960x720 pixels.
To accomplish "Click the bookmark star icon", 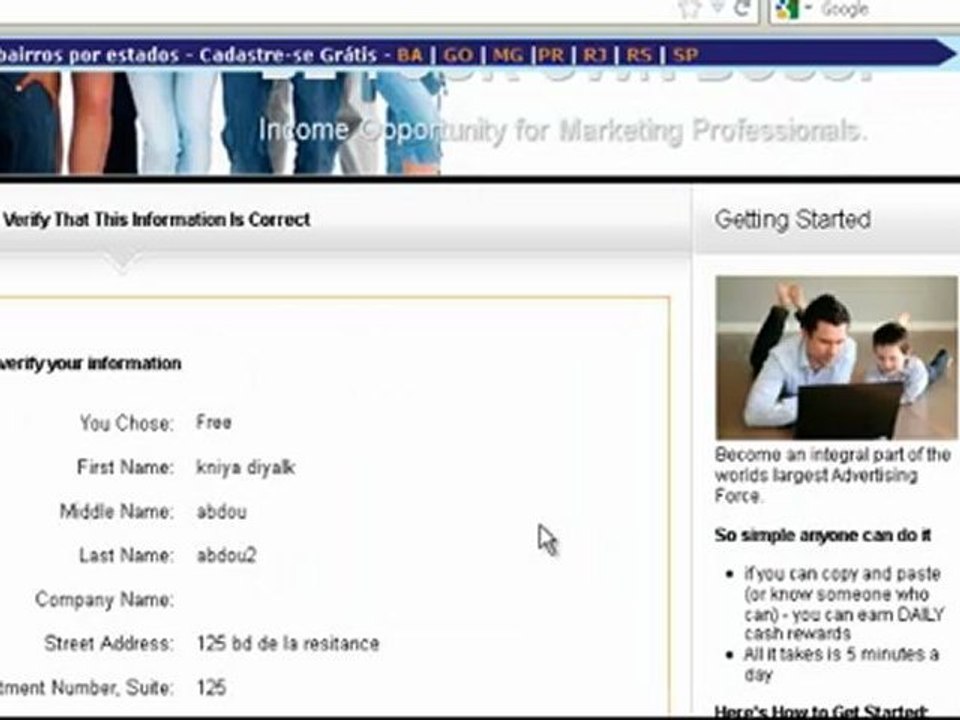I will [689, 9].
